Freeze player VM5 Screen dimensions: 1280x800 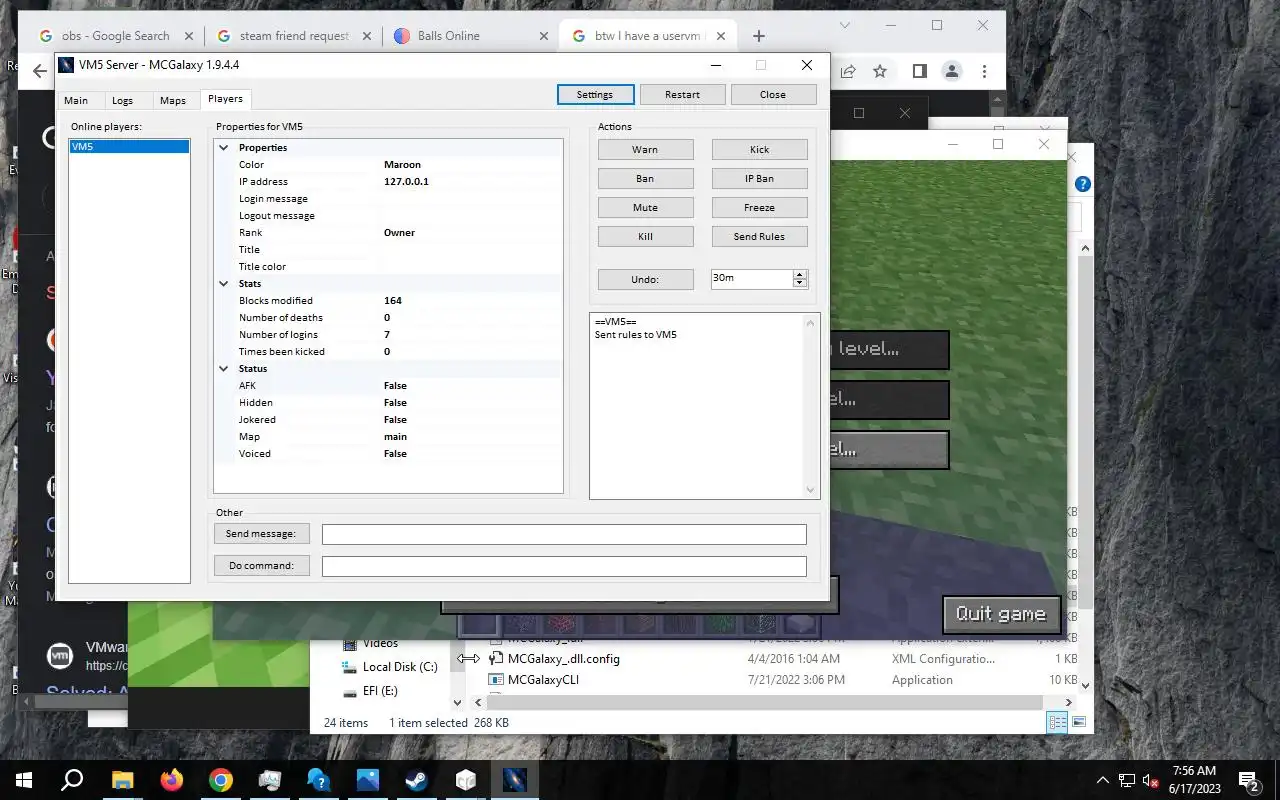[759, 207]
